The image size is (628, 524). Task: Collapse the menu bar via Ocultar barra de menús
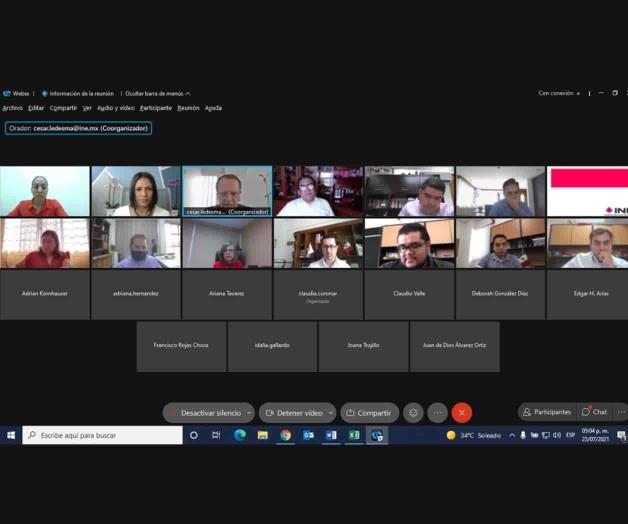click(157, 93)
